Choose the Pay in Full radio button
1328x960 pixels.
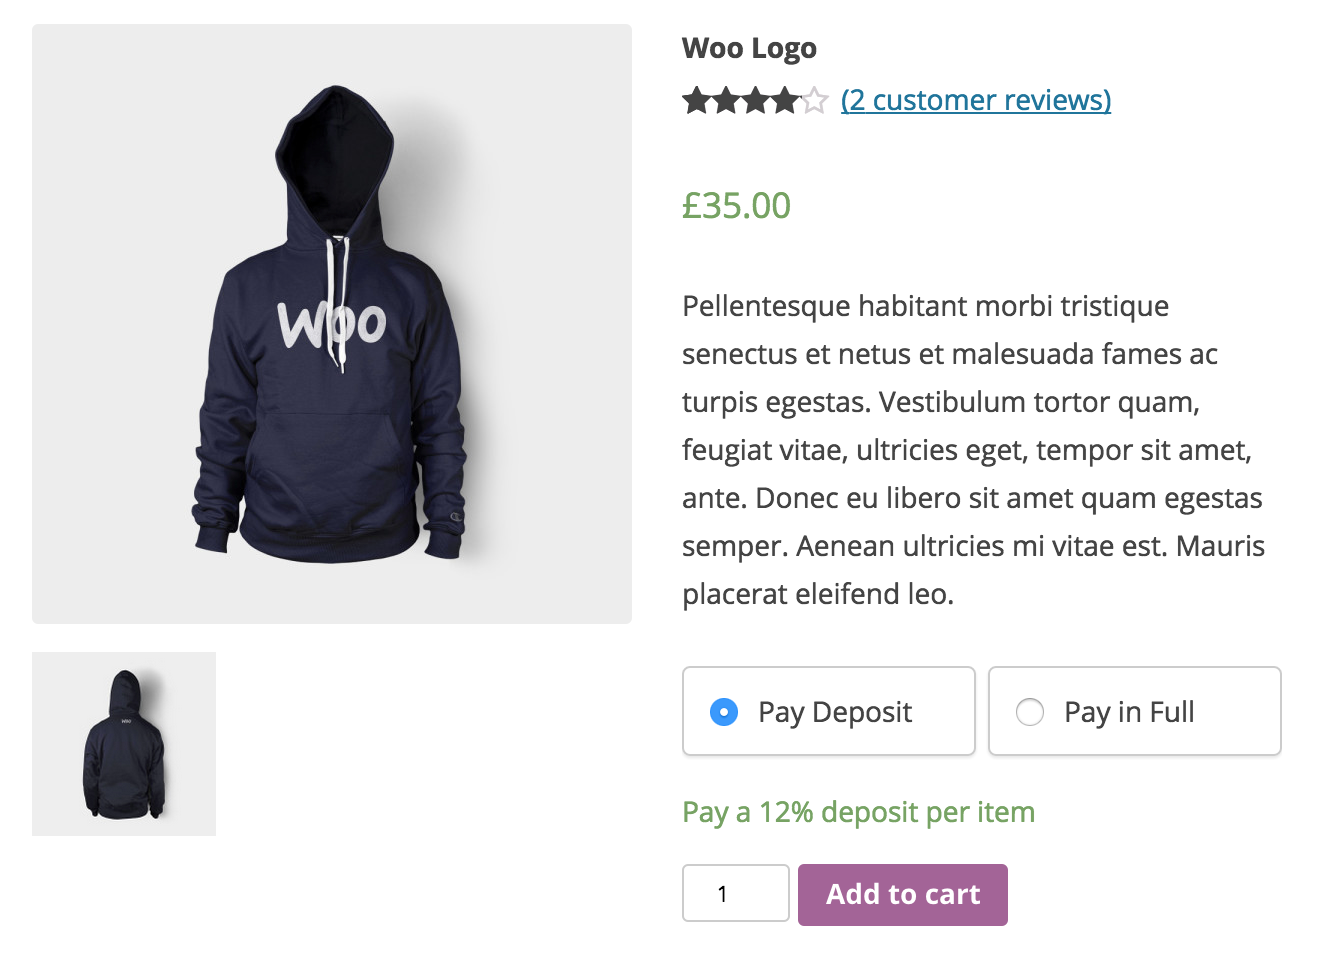point(1030,712)
